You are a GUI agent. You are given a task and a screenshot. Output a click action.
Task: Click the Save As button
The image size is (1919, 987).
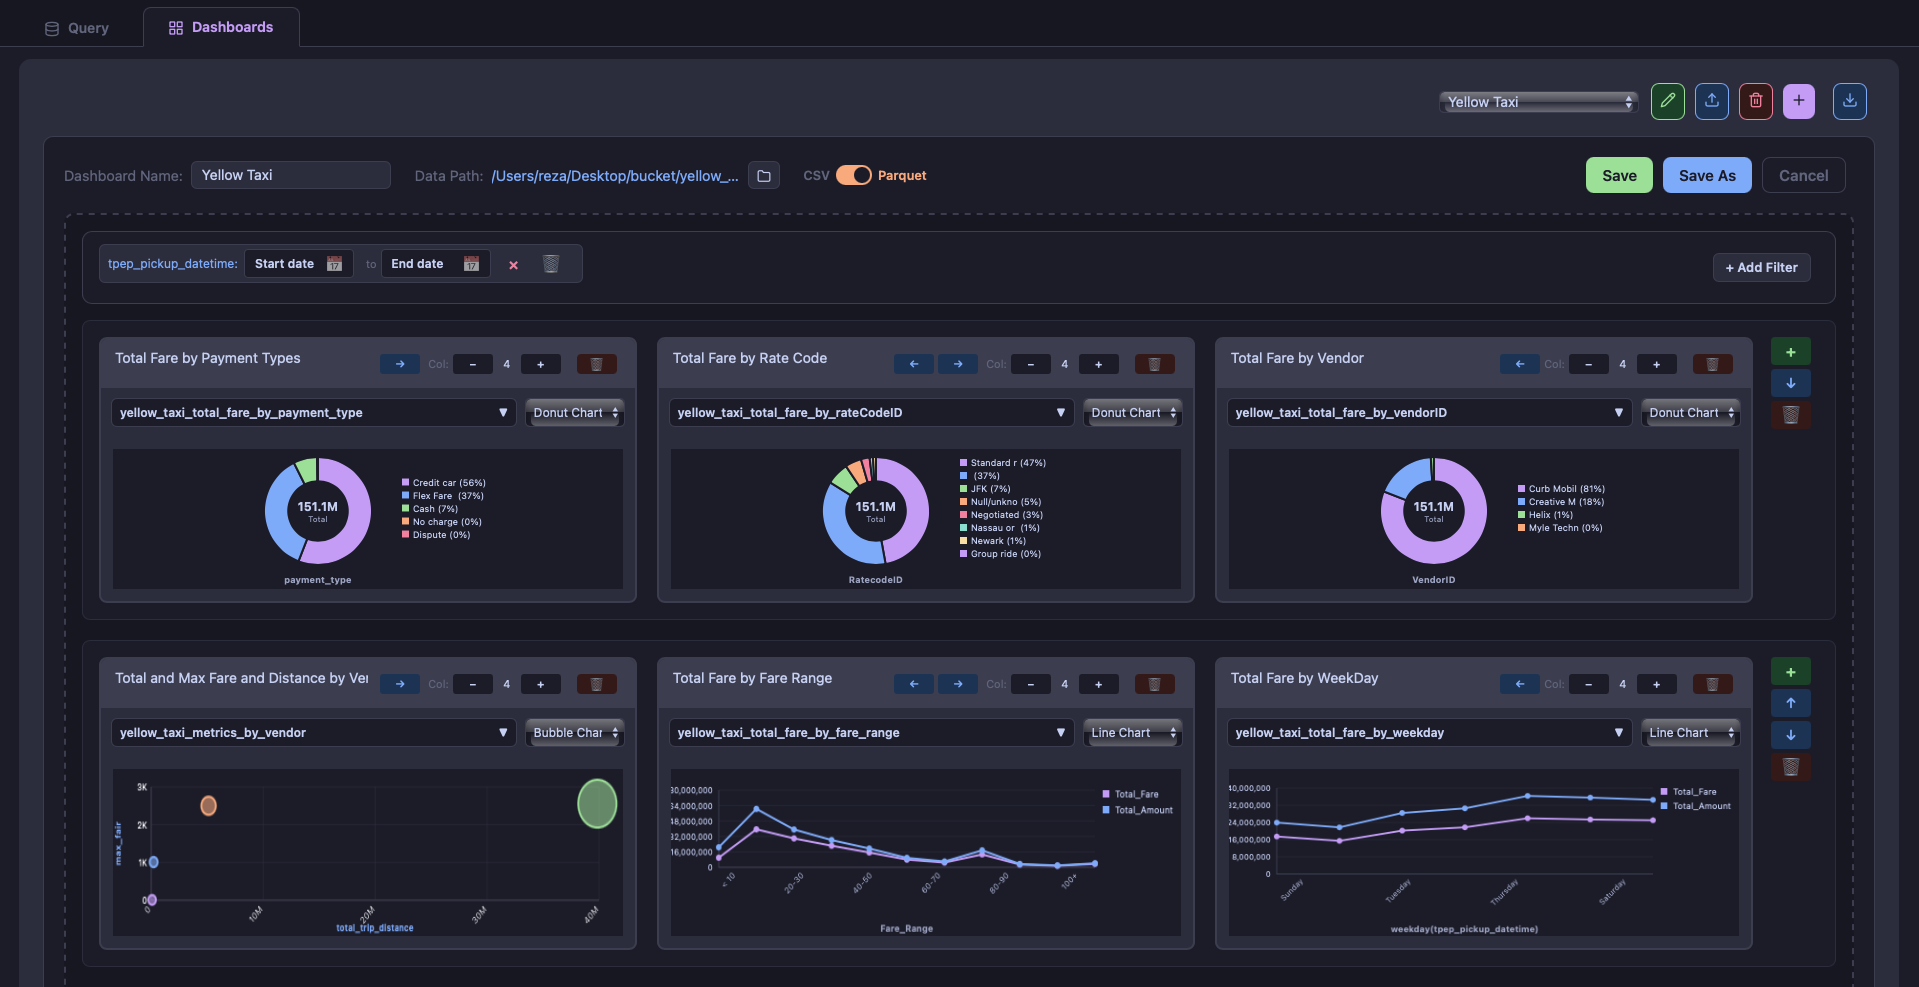coord(1707,176)
